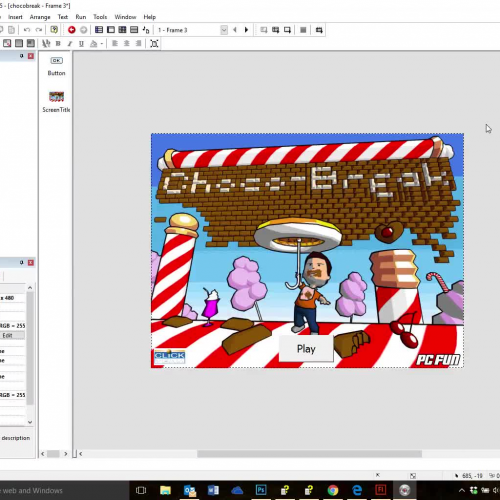Expand hidden system tray icons chevron
The width and height of the screenshot is (500, 500).
(462, 490)
